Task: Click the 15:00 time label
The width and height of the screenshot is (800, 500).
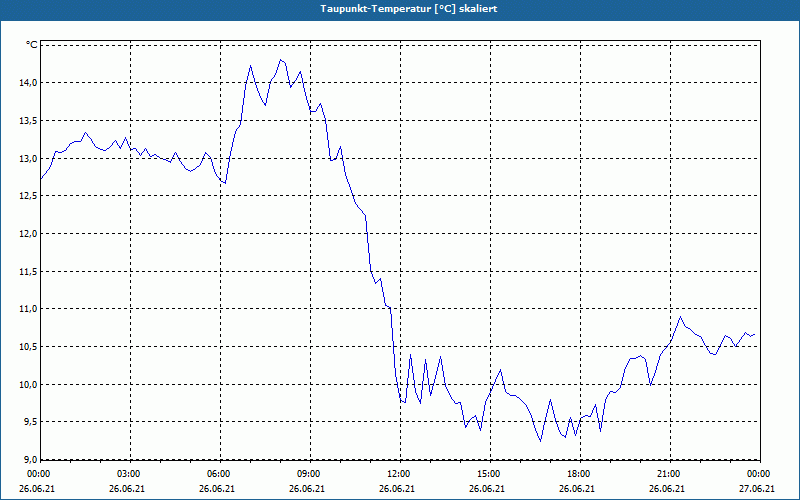Action: point(488,474)
